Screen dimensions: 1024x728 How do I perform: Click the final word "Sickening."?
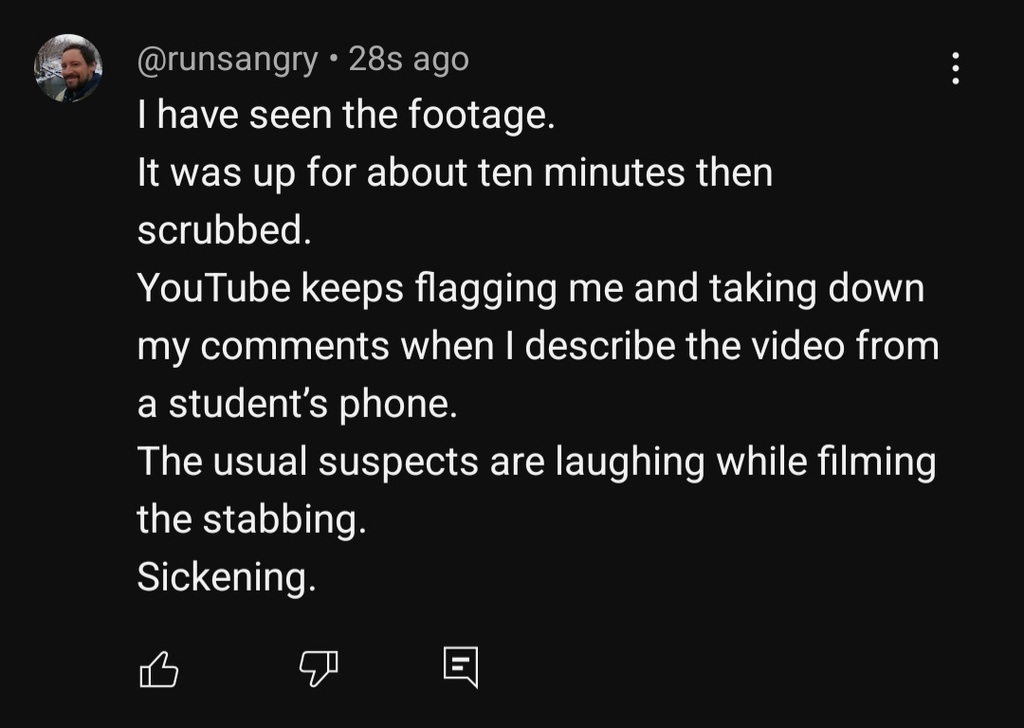pyautogui.click(x=226, y=577)
